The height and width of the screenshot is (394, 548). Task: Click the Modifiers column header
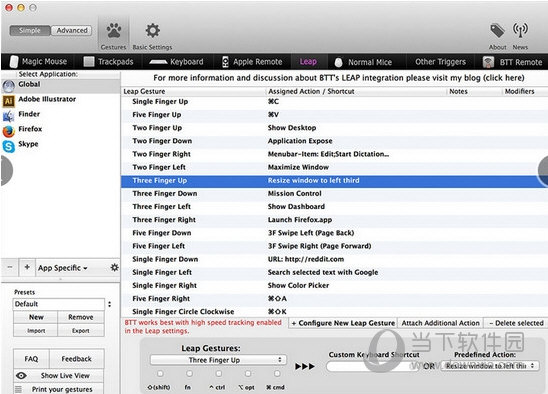click(524, 91)
